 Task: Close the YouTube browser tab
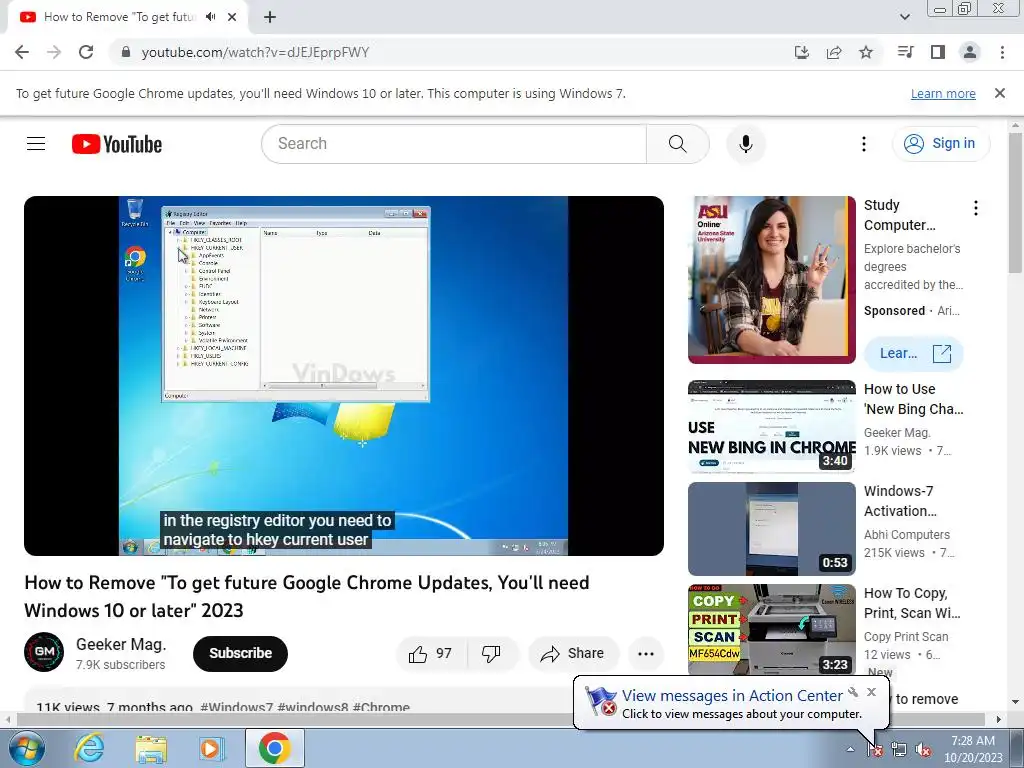232,17
